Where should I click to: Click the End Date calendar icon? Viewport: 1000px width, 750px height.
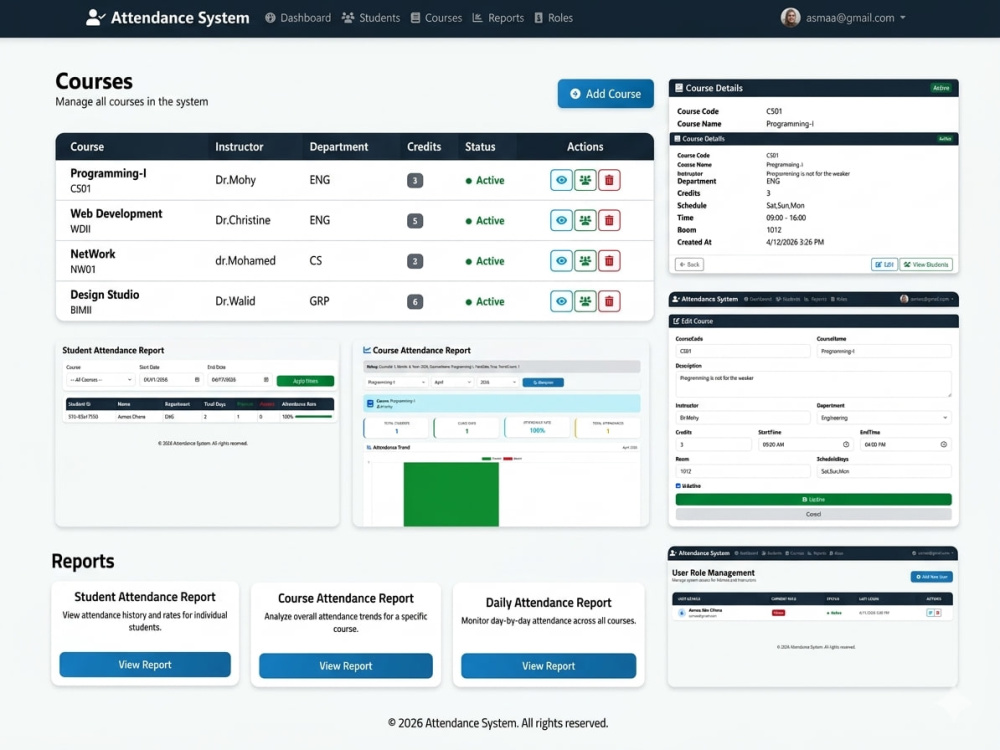click(x=266, y=379)
